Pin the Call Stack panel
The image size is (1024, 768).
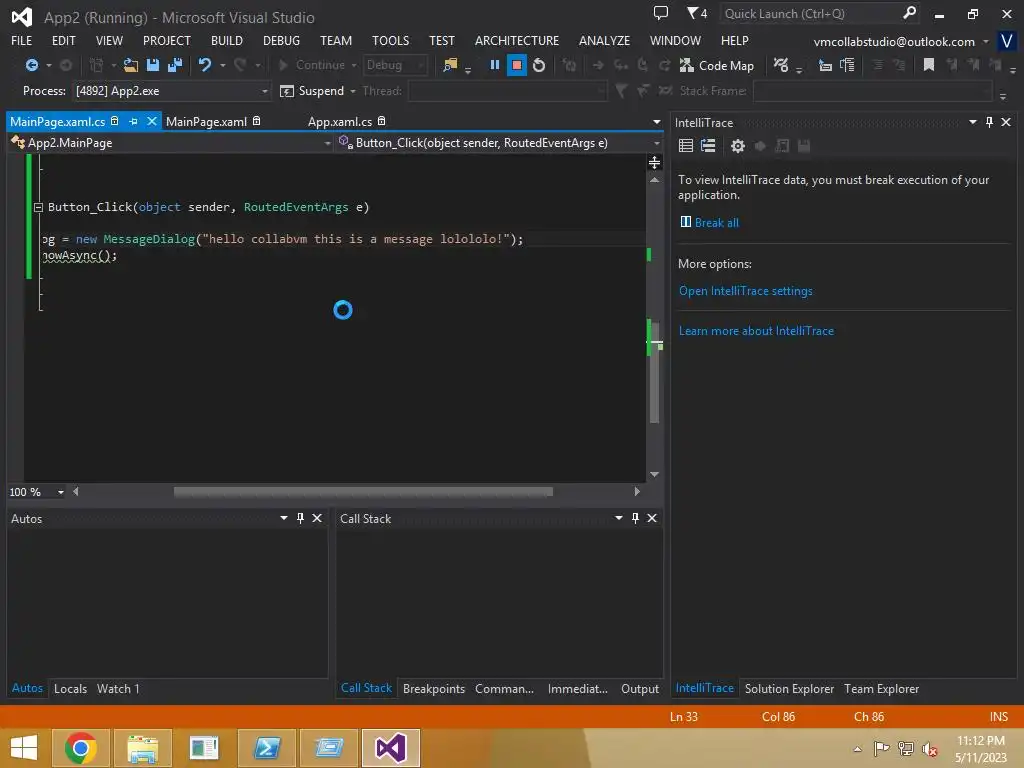click(x=635, y=518)
